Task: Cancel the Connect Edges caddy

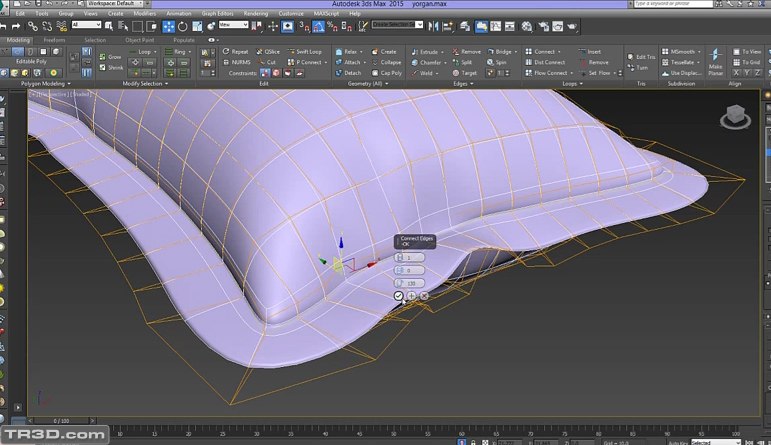Action: click(x=424, y=296)
